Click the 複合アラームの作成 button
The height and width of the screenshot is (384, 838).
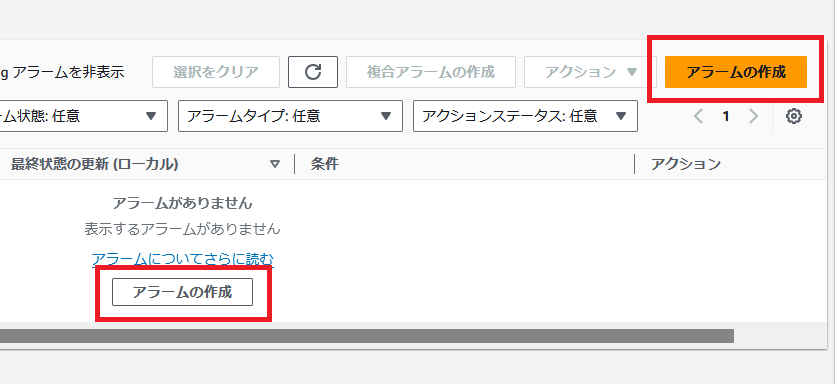(x=431, y=72)
